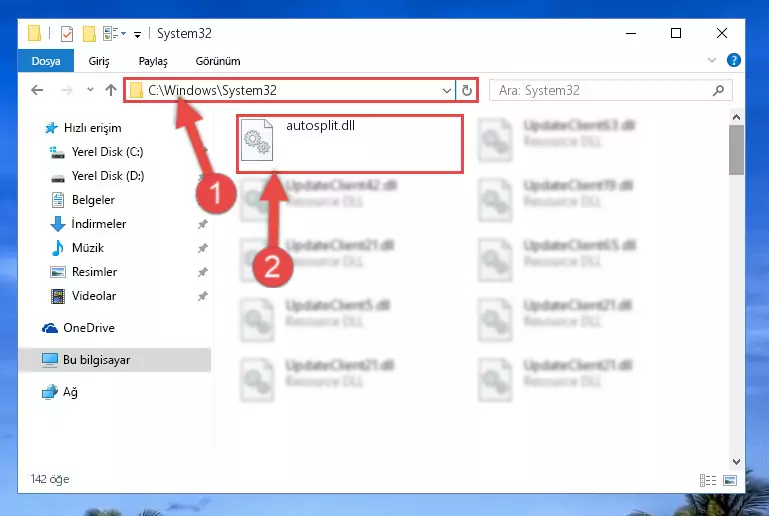
Task: Click the New folder quick access icon
Action: (x=89, y=33)
